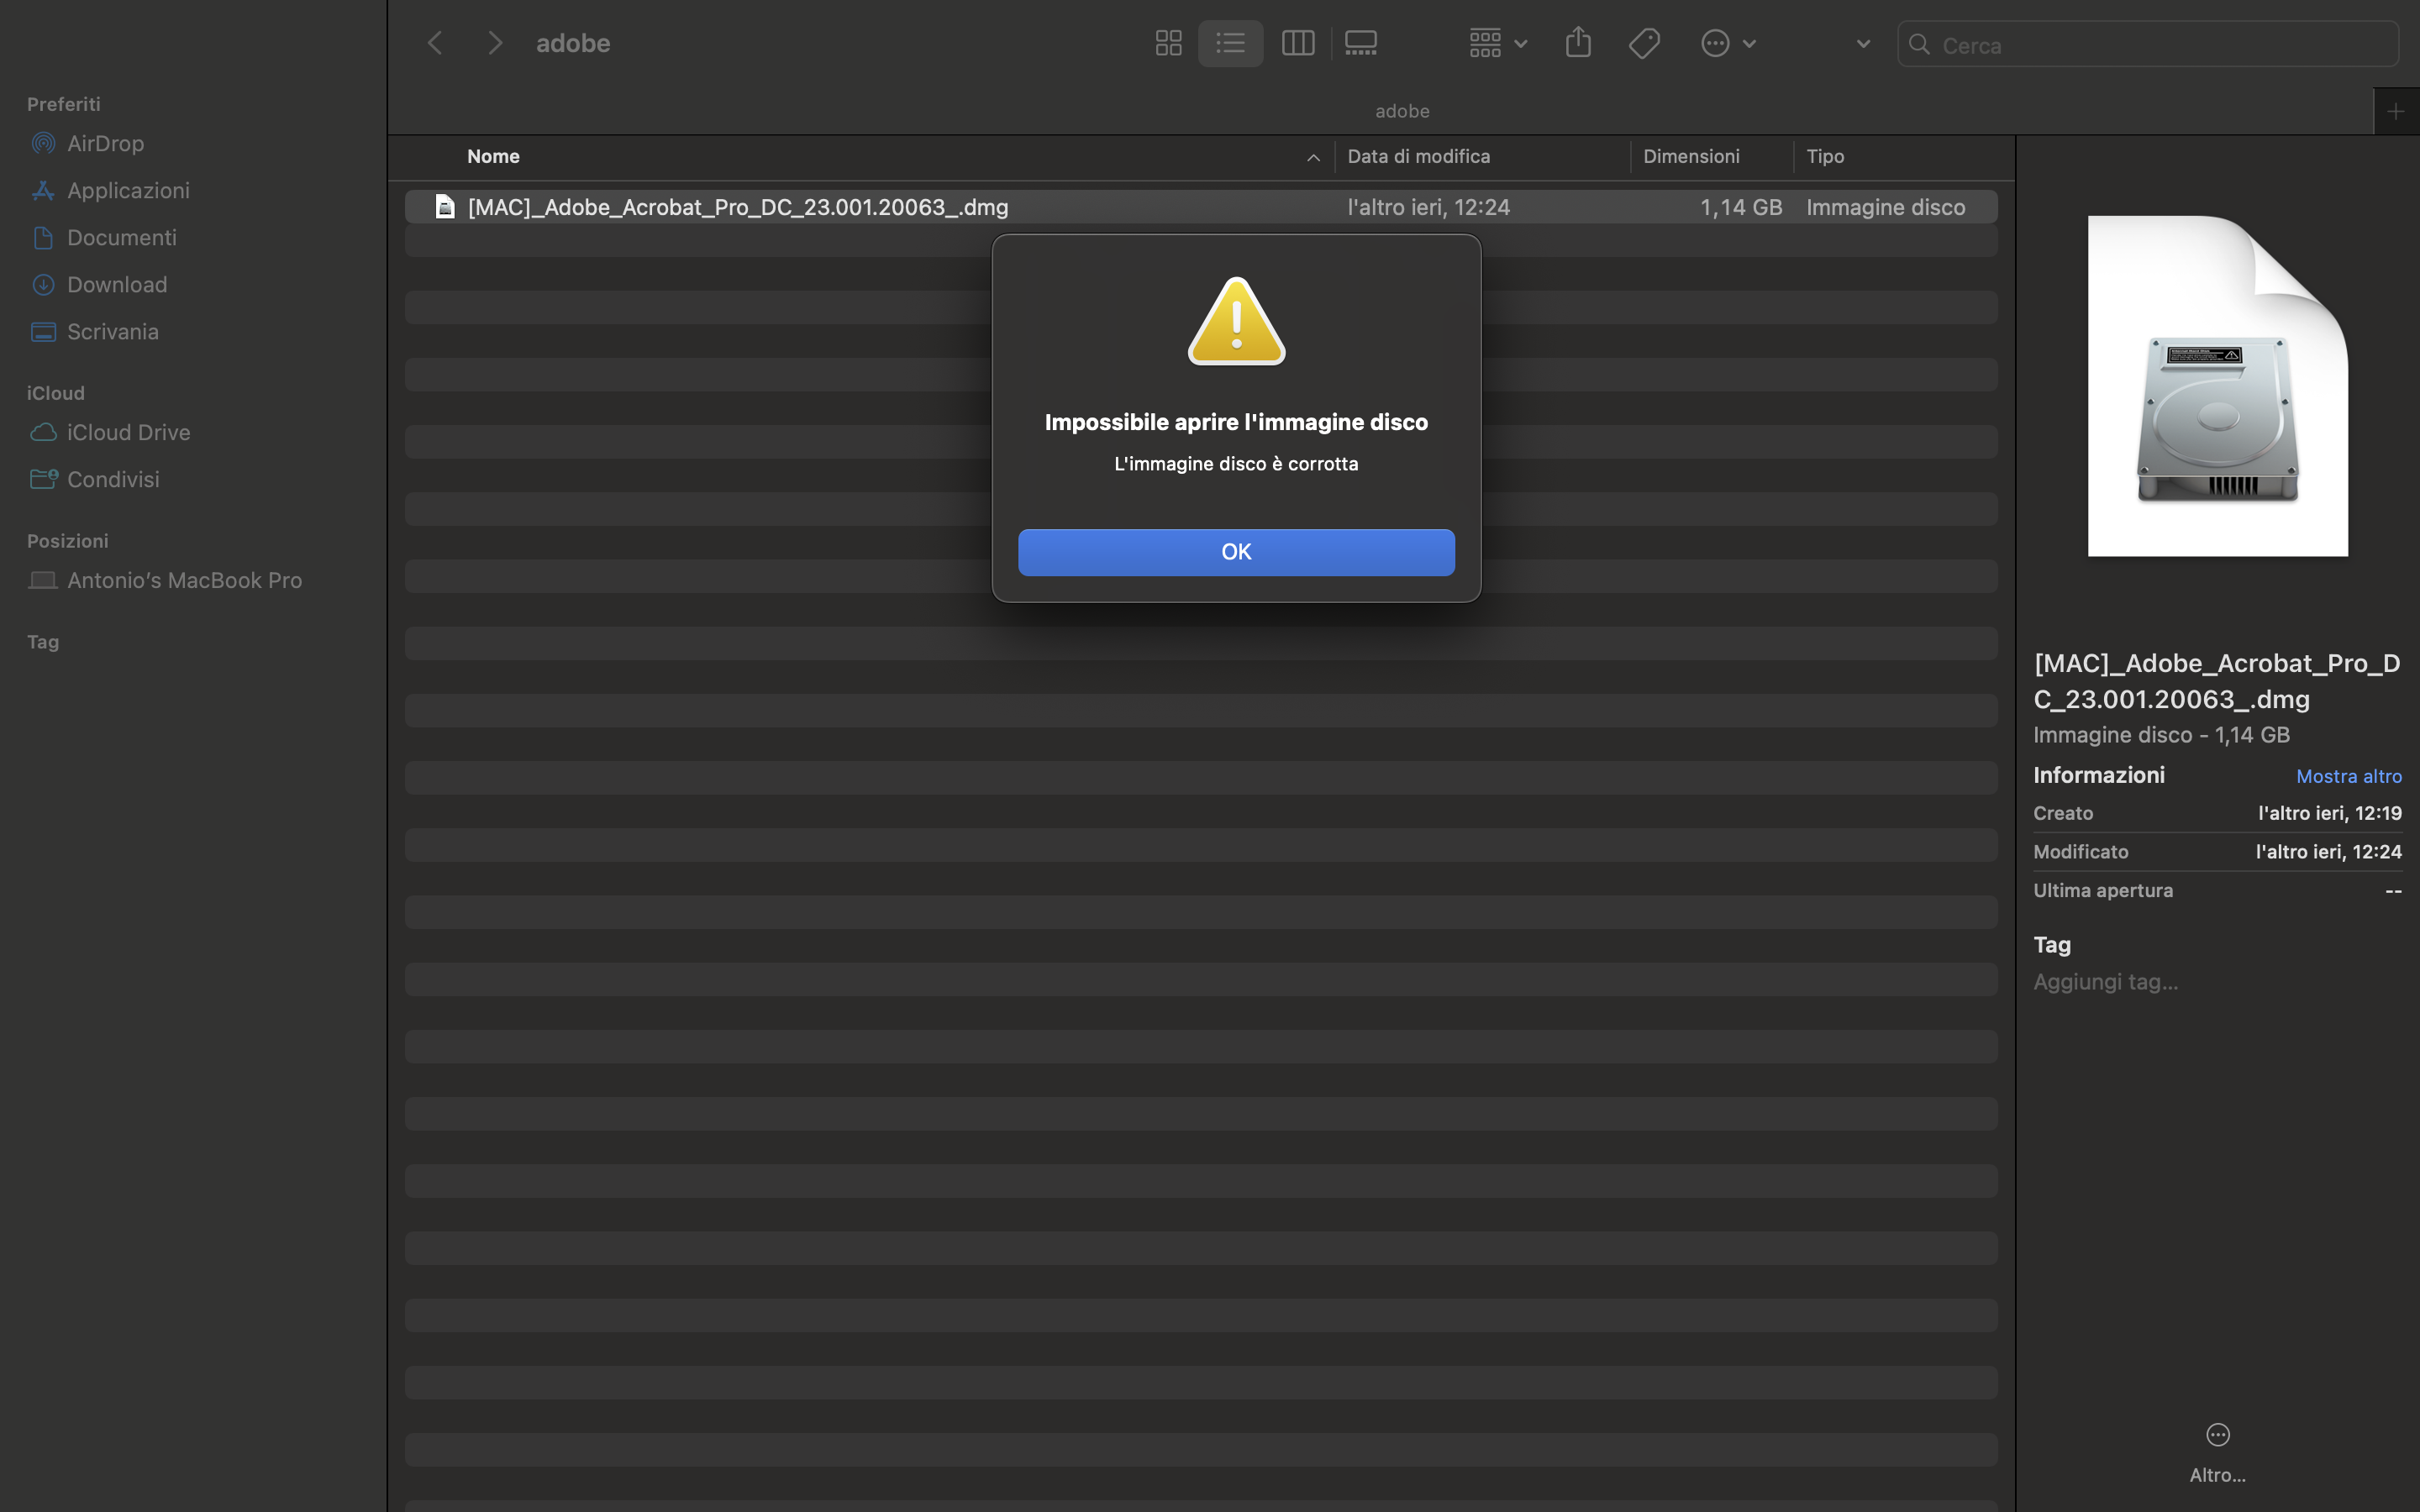Click the Preferiti section header
The width and height of the screenshot is (2420, 1512).
63,104
